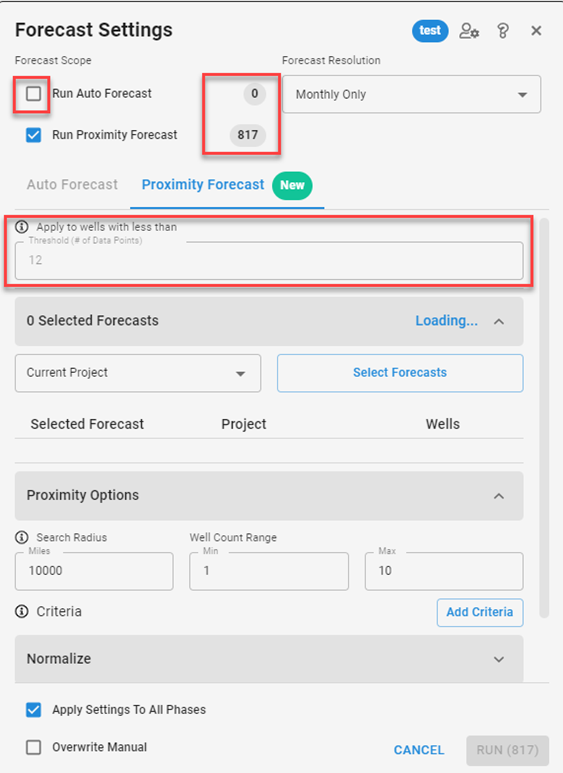The width and height of the screenshot is (563, 773).
Task: Enable the Run Auto Forecast checkbox
Action: (x=34, y=93)
